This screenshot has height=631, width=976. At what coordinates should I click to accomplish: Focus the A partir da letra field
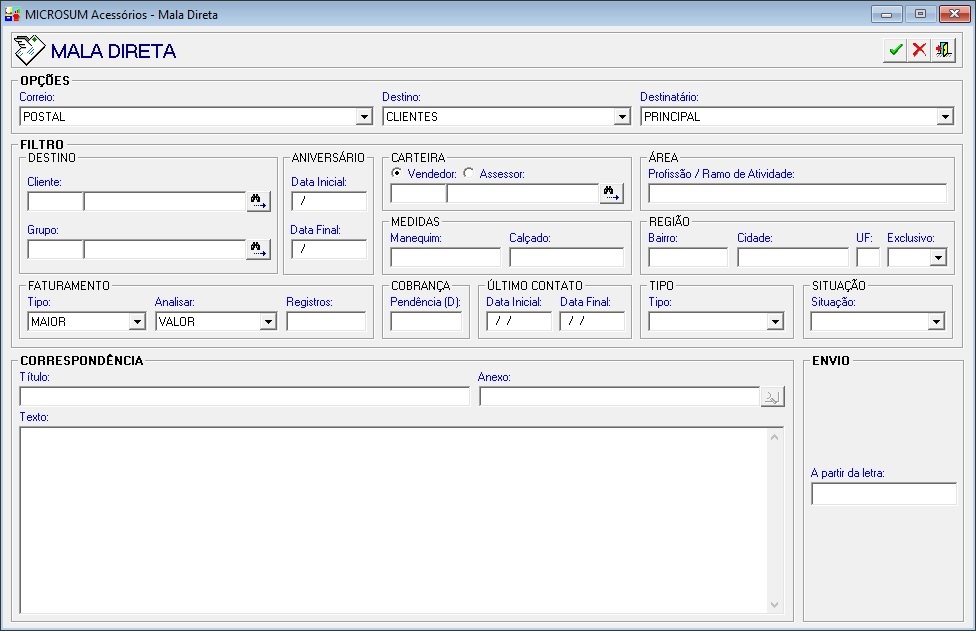coord(883,494)
